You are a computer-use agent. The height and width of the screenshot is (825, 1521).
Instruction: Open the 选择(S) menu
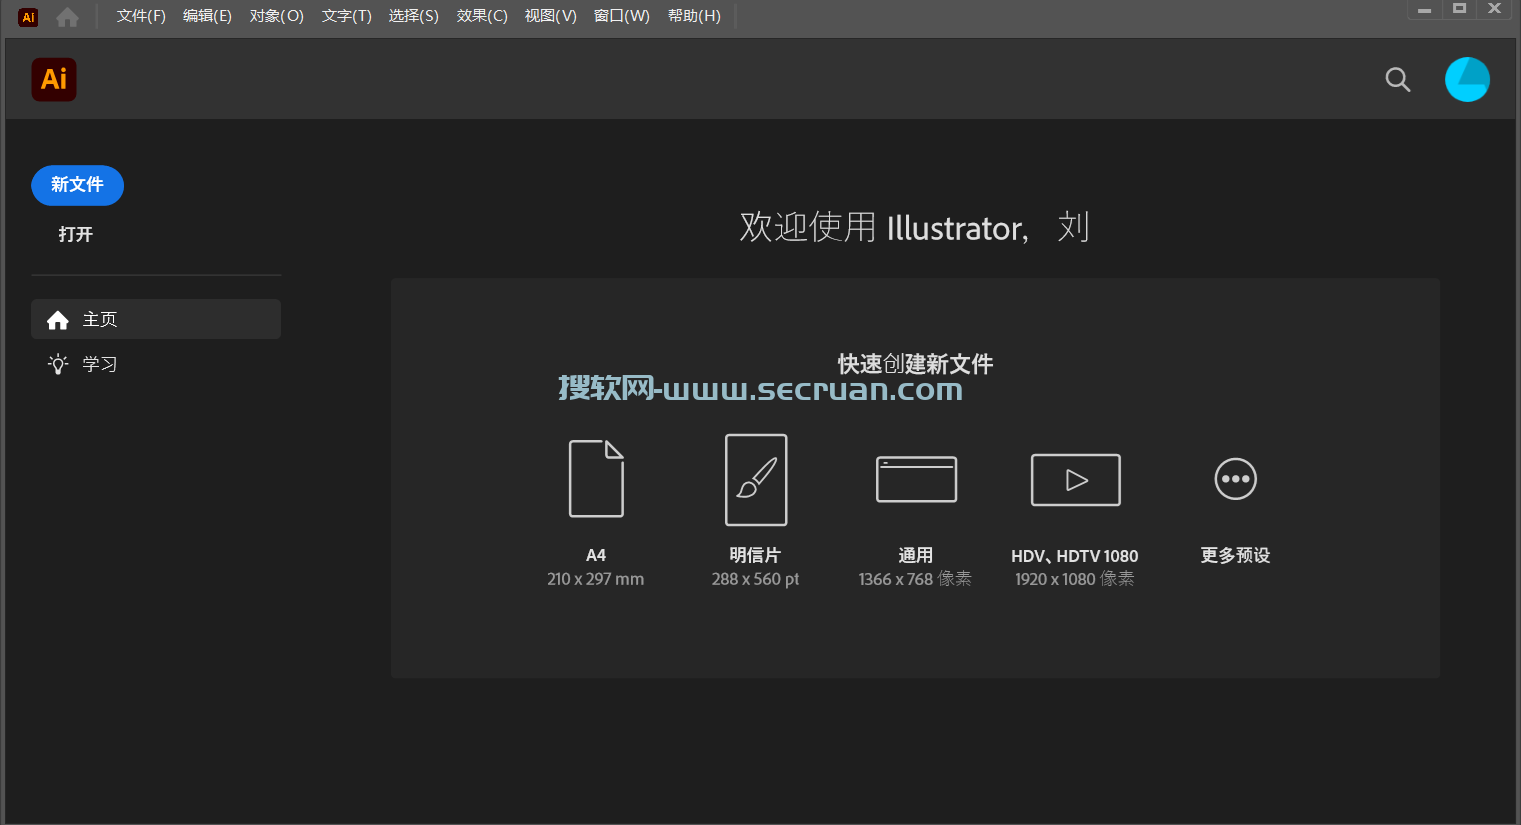[x=414, y=16]
